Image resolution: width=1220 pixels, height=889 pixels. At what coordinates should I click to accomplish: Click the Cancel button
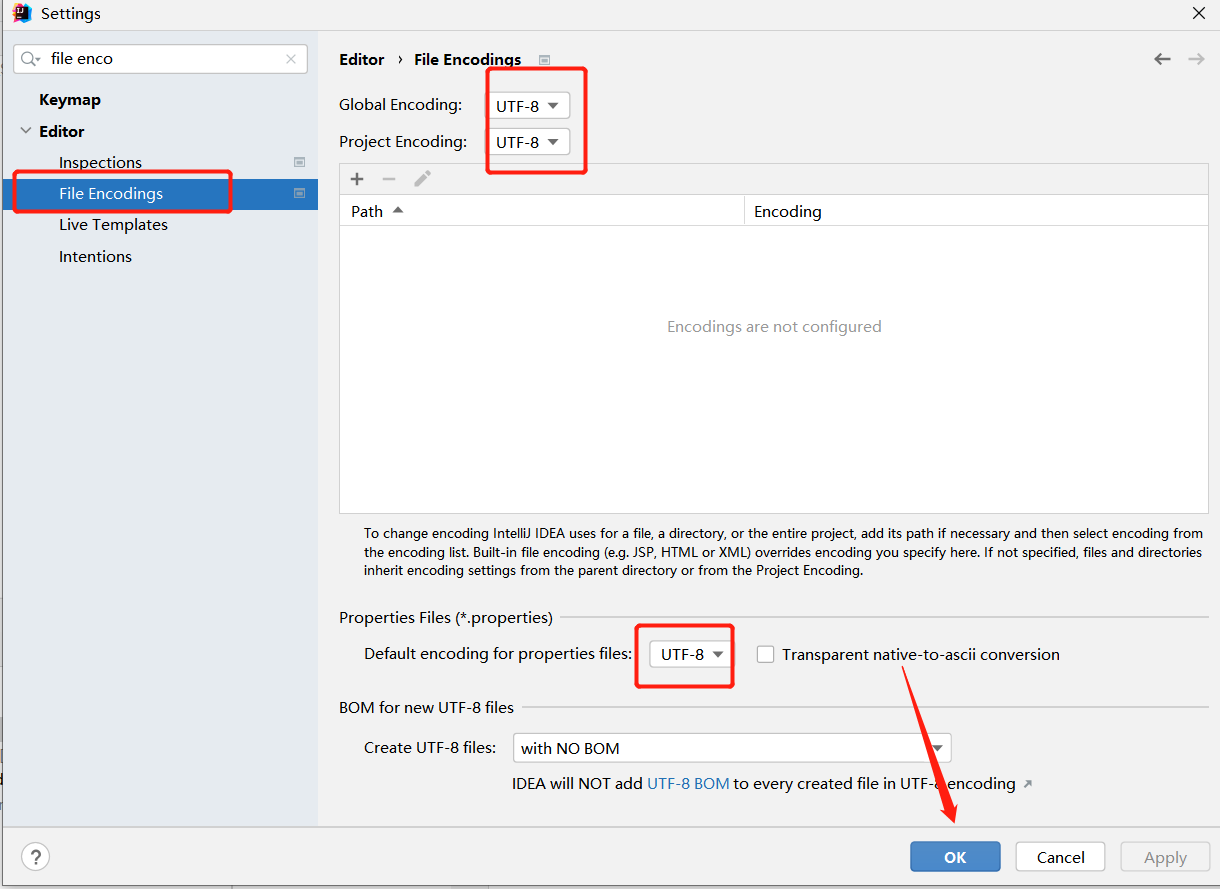pos(1061,857)
